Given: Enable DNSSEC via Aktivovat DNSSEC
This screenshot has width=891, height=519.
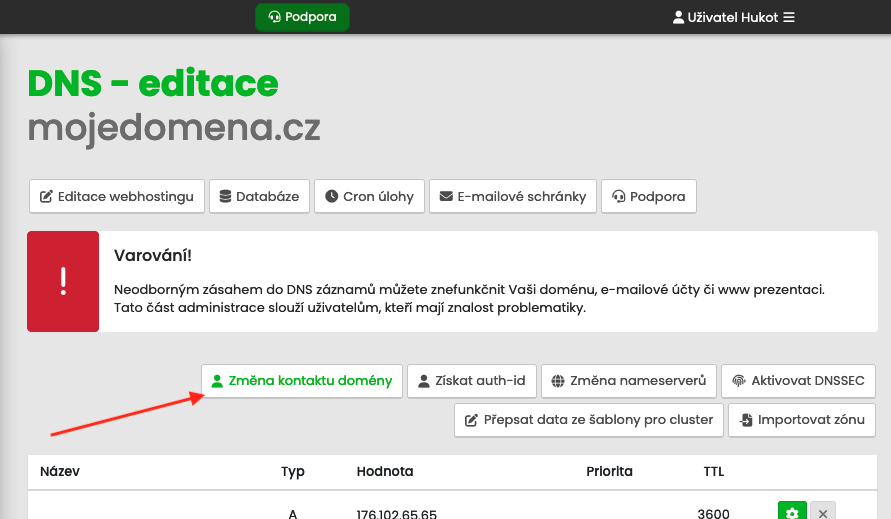Looking at the screenshot, I should click(798, 381).
